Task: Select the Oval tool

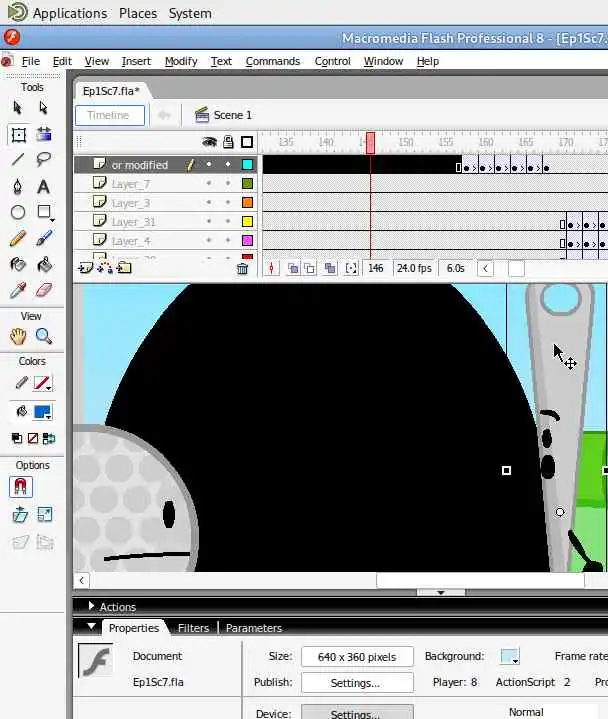Action: (18, 212)
